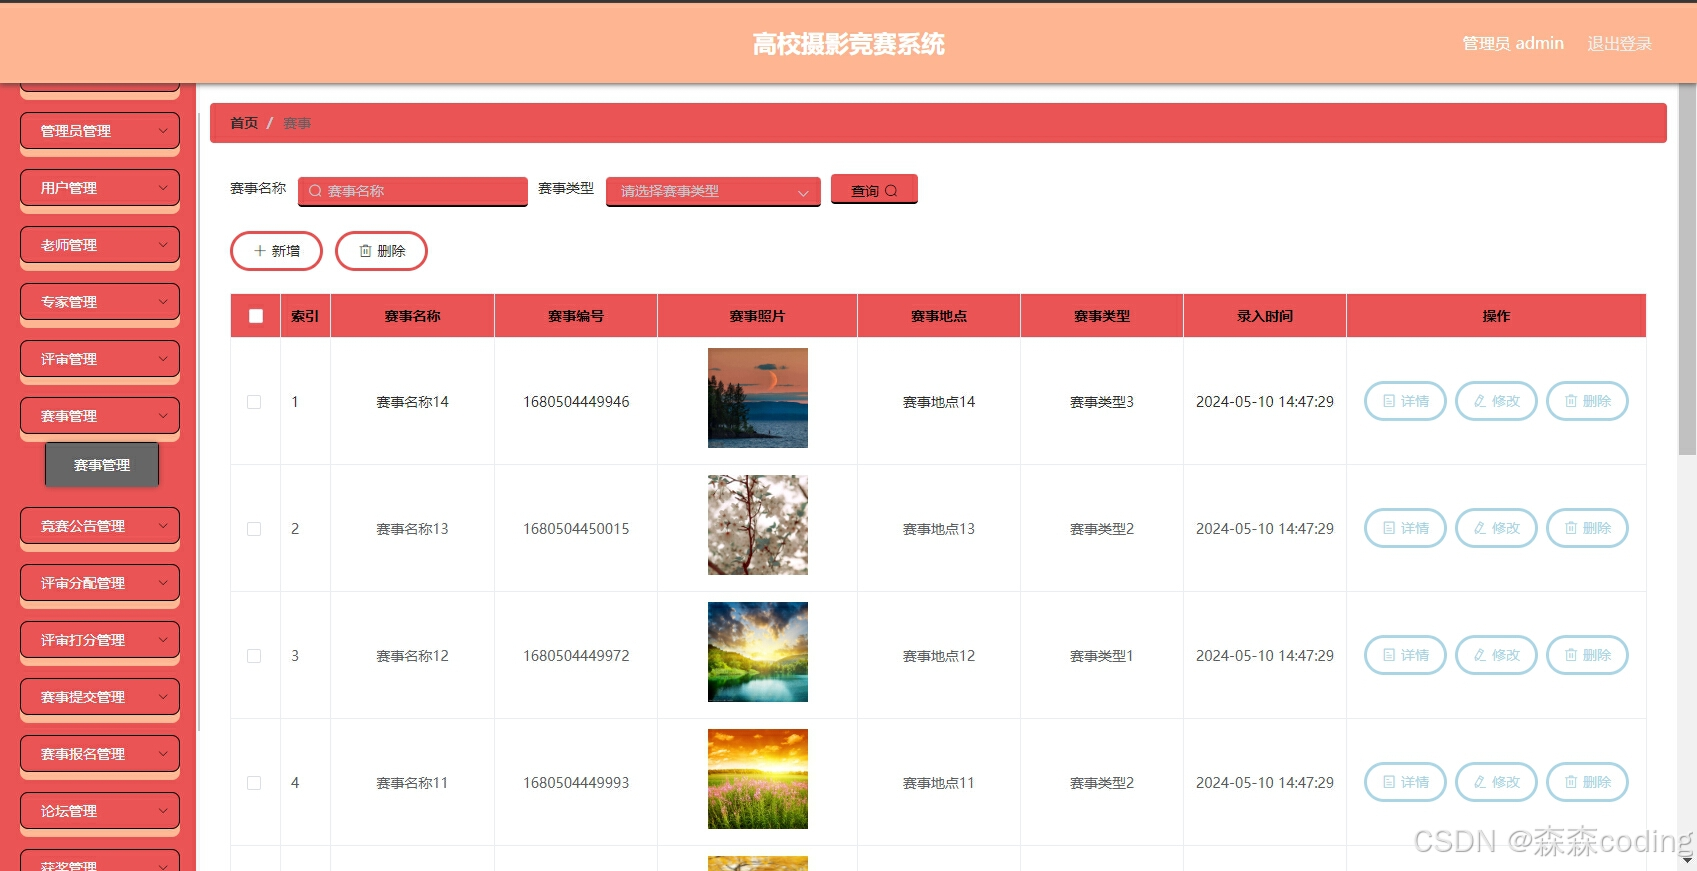1697x871 pixels.
Task: Click 删除 for 赛事名称11
Action: tap(1587, 782)
